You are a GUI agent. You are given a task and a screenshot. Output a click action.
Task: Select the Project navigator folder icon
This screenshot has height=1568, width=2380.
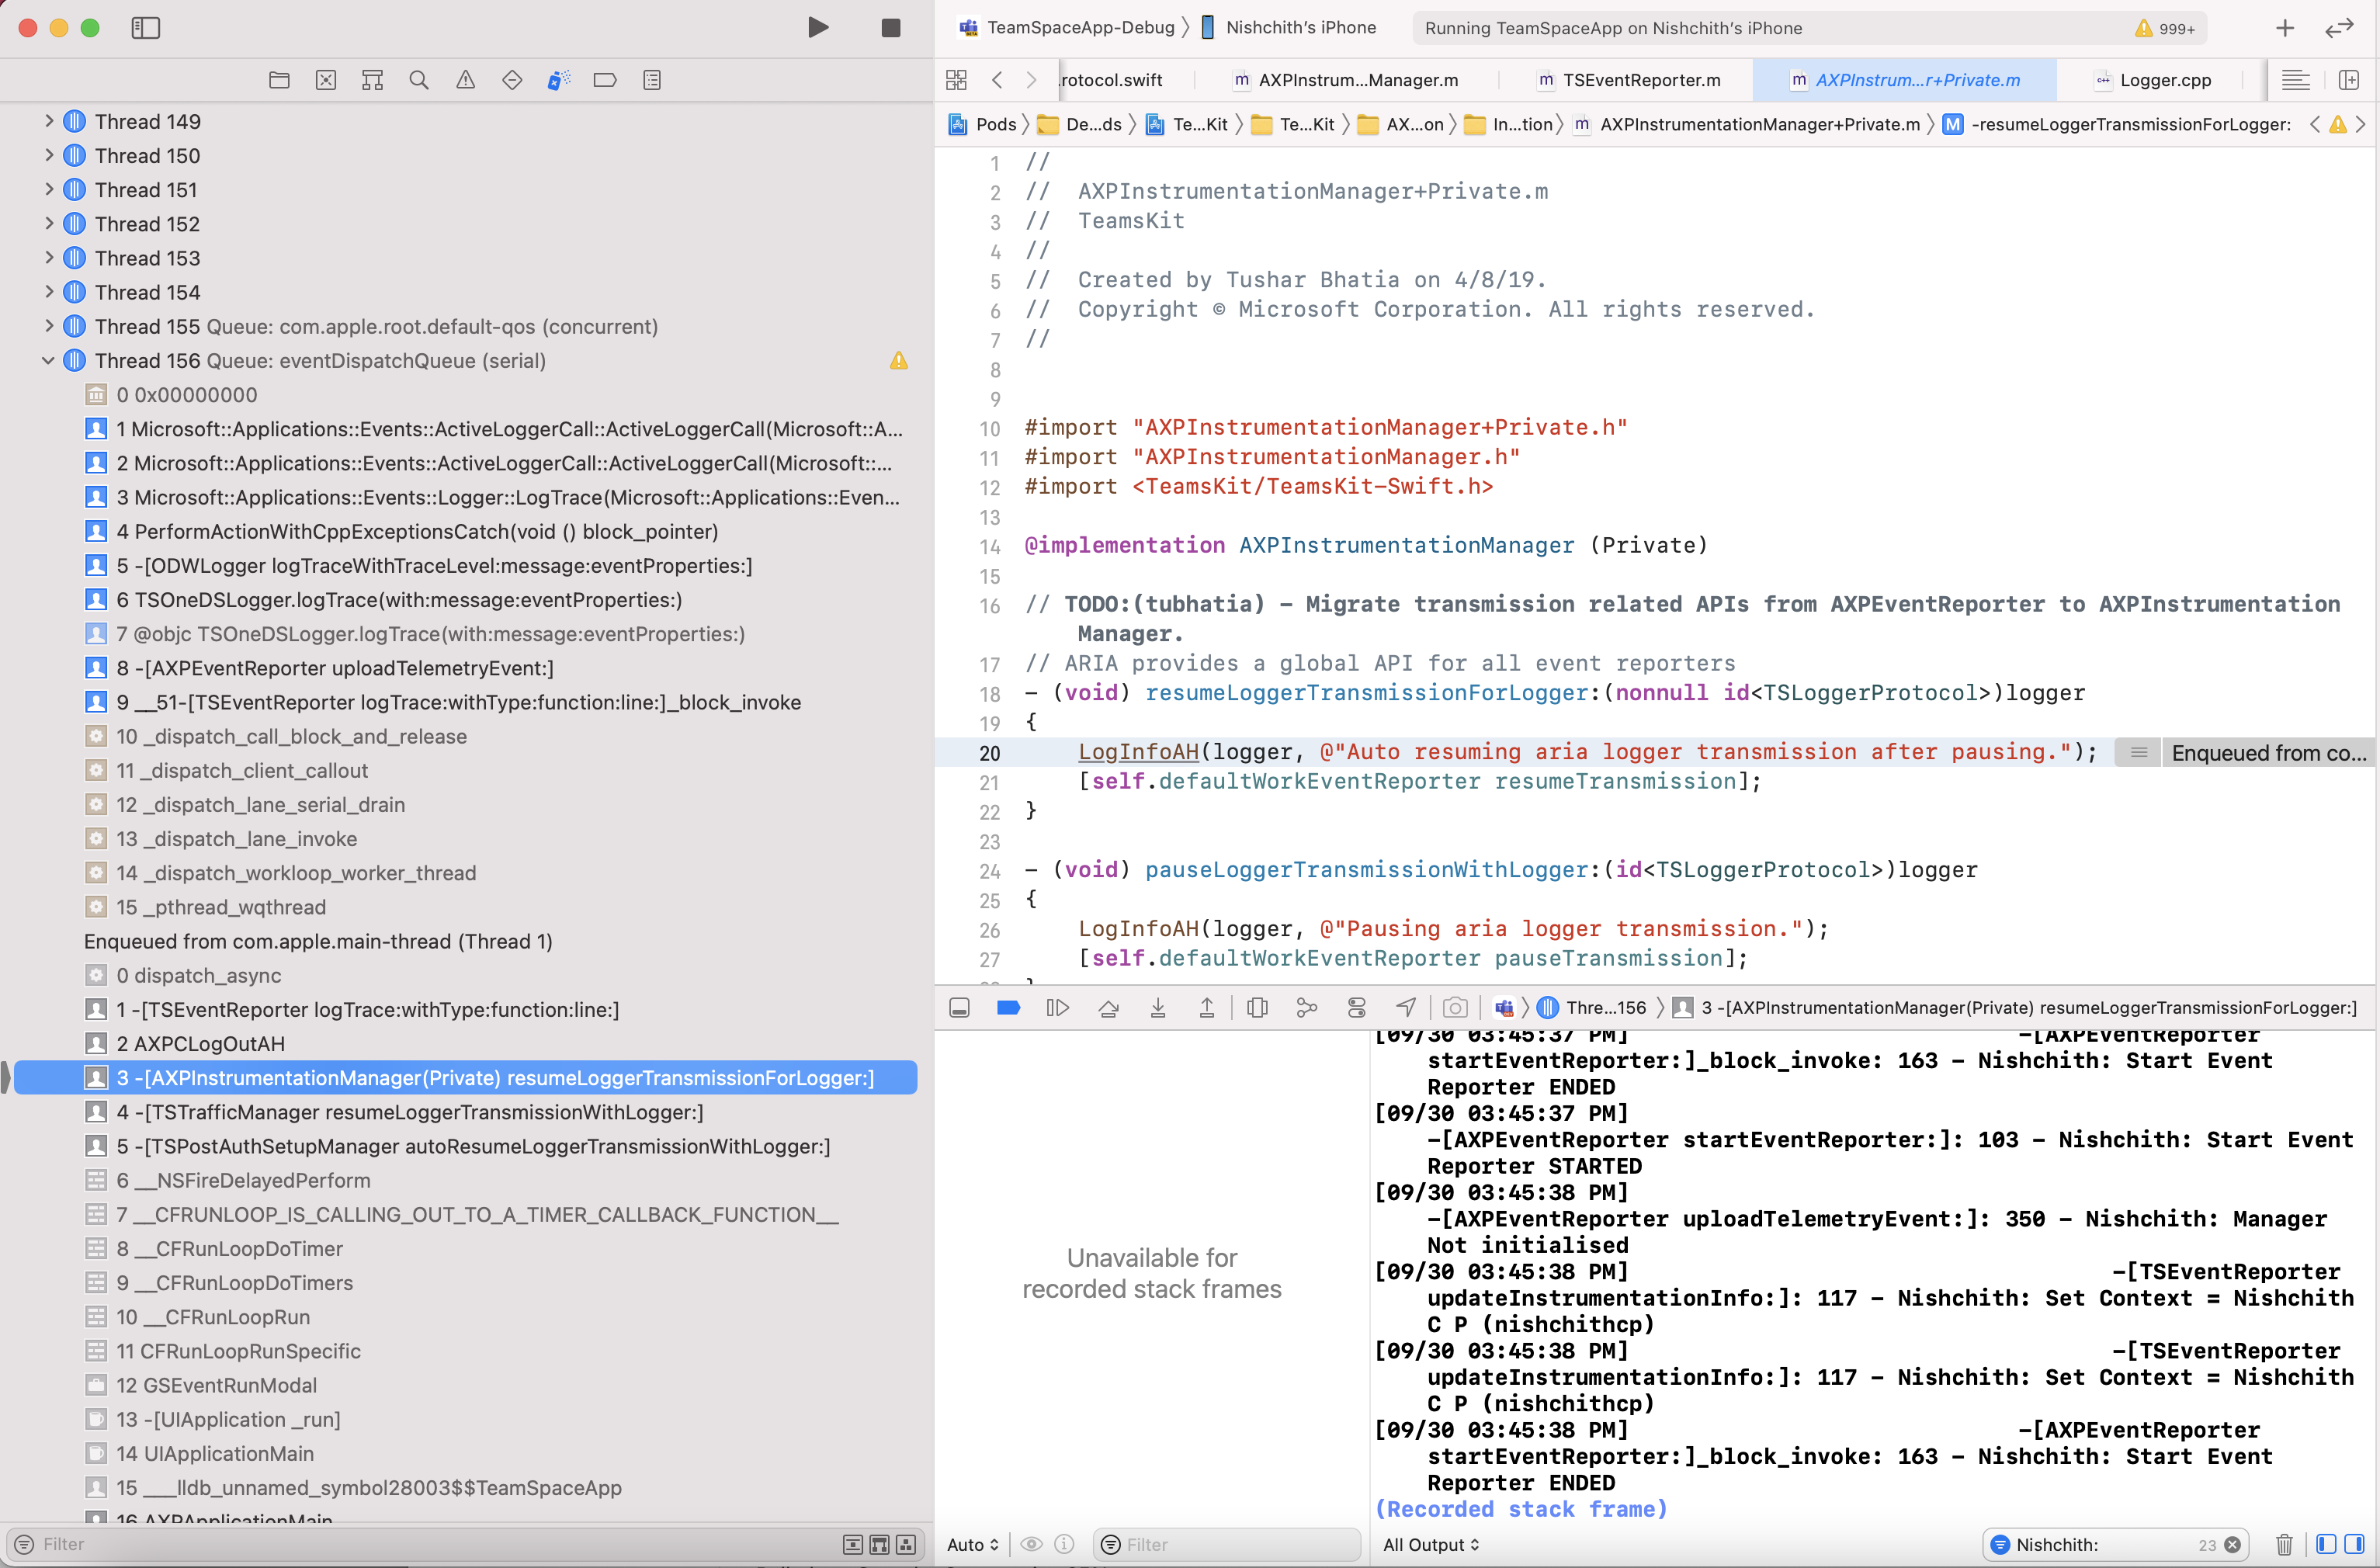[x=279, y=80]
